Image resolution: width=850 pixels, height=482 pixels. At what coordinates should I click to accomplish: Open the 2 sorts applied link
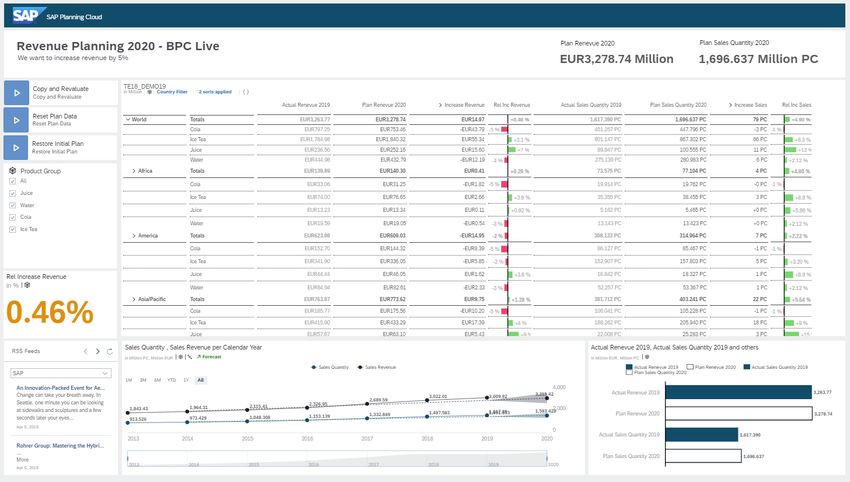215,92
